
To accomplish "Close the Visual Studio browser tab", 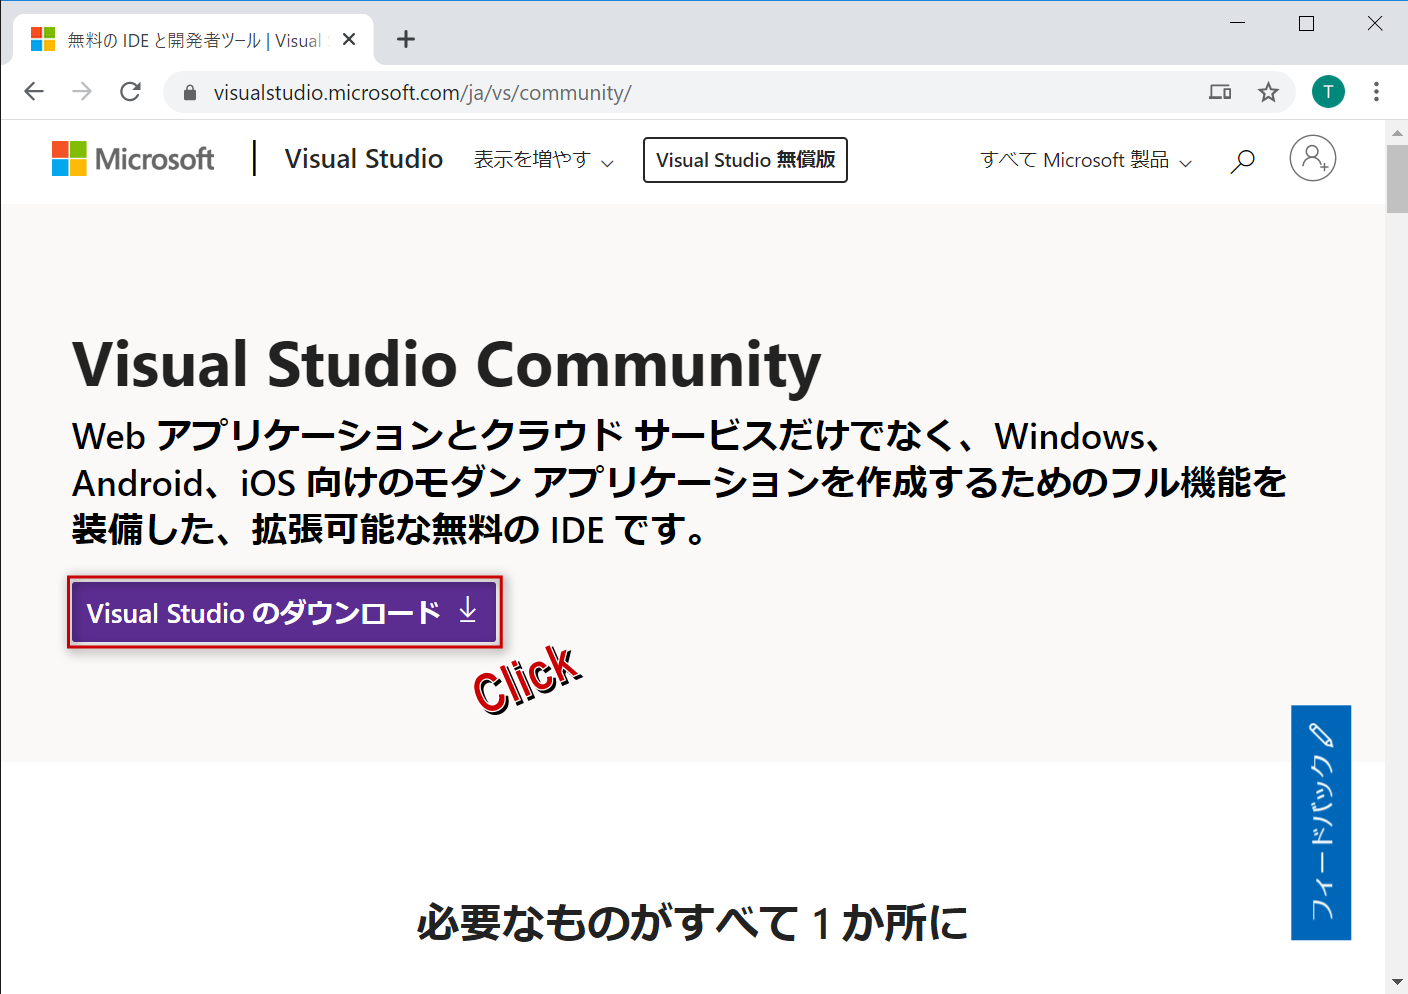I will tap(349, 39).
